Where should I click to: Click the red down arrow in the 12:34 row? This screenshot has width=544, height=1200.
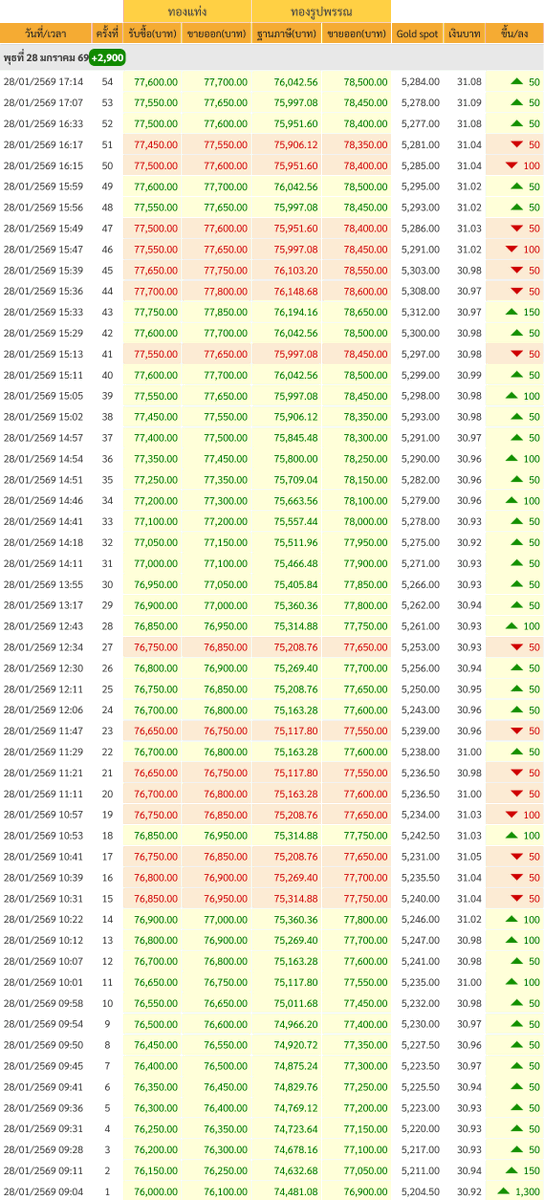(x=516, y=647)
